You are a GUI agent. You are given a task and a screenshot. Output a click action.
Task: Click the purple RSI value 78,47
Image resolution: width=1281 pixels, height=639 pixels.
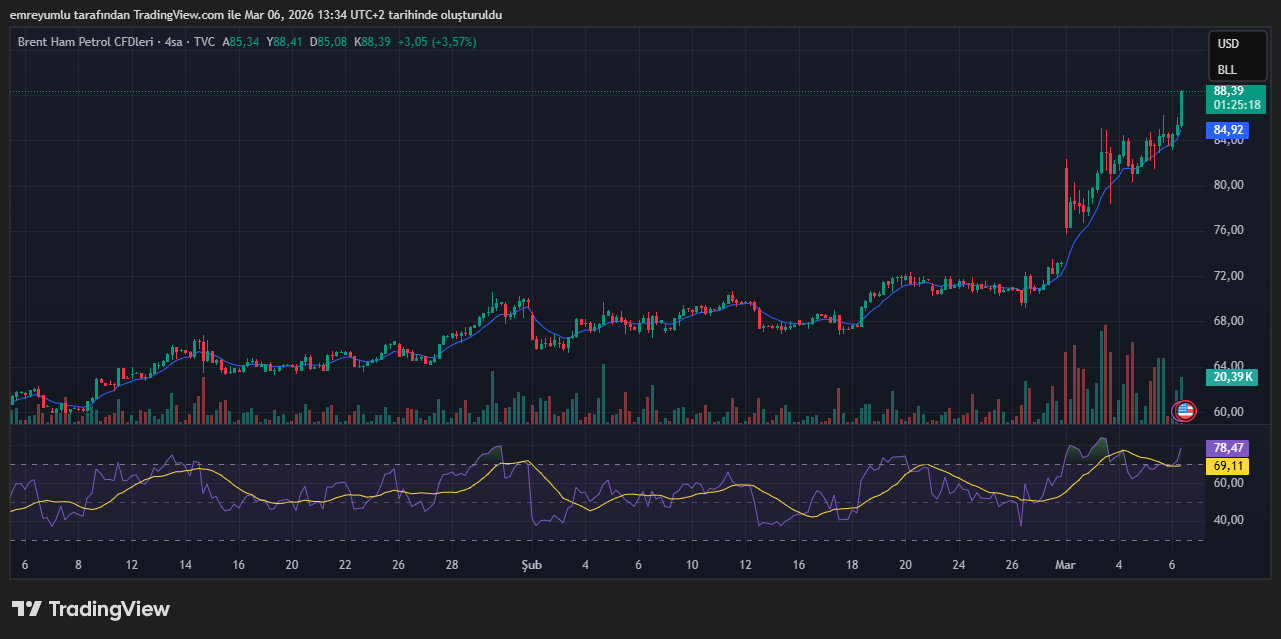pyautogui.click(x=1228, y=448)
